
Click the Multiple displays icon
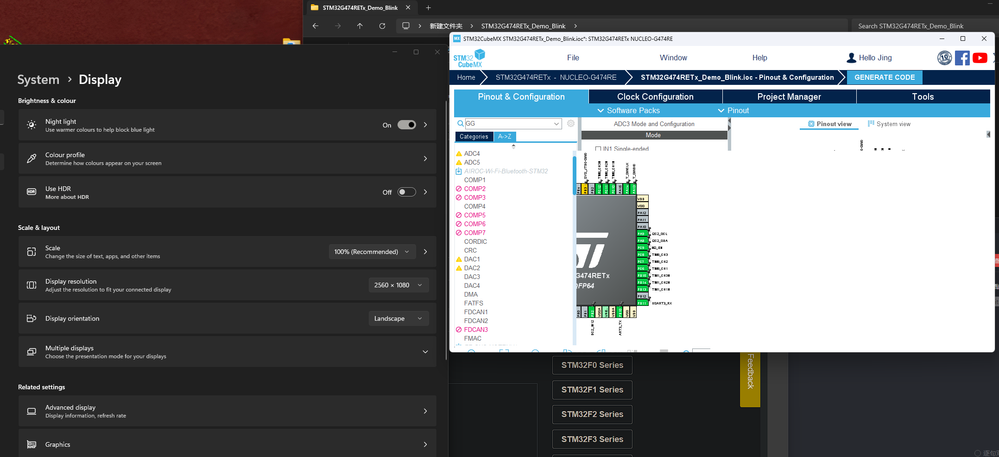click(x=31, y=352)
